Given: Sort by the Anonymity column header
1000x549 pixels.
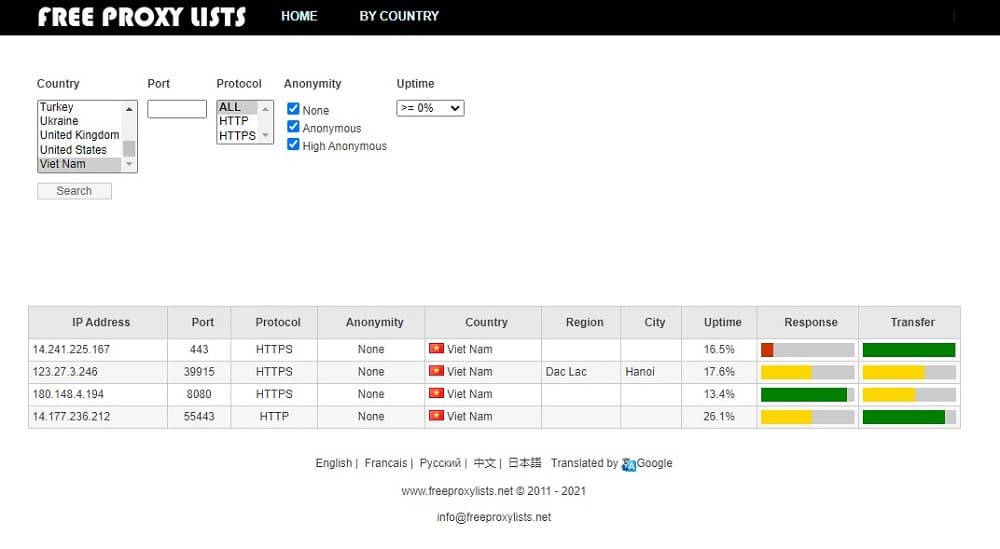Looking at the screenshot, I should click(375, 323).
